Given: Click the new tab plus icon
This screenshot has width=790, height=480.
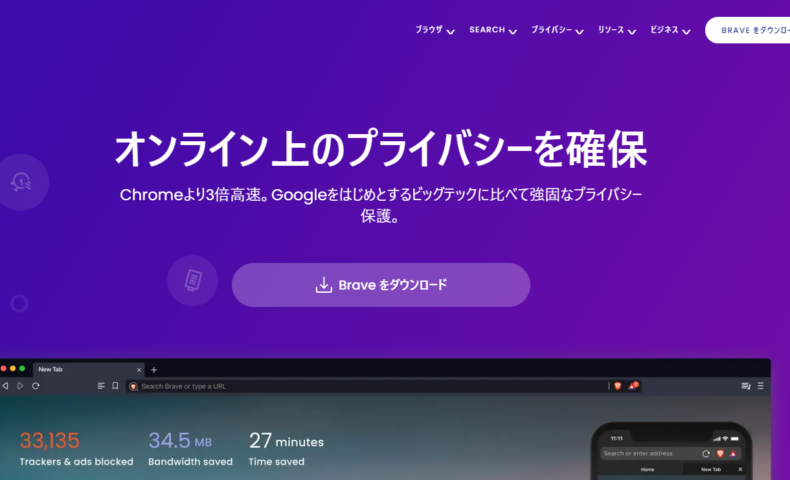Looking at the screenshot, I should (x=154, y=370).
